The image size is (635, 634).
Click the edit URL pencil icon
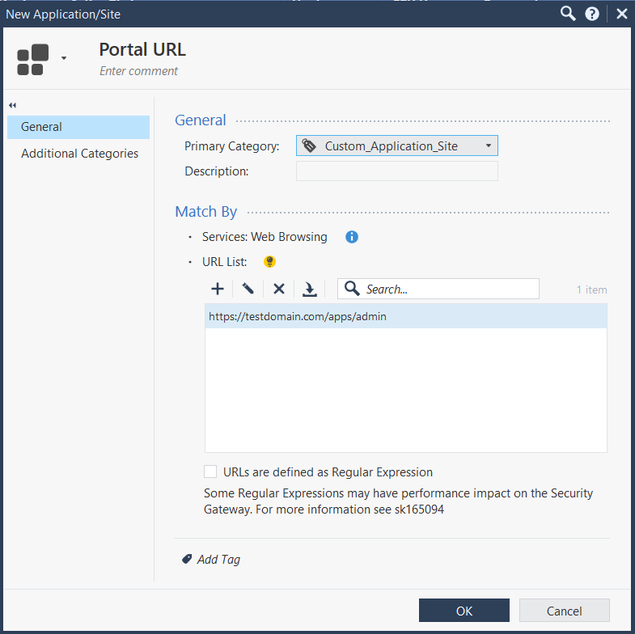click(x=248, y=289)
